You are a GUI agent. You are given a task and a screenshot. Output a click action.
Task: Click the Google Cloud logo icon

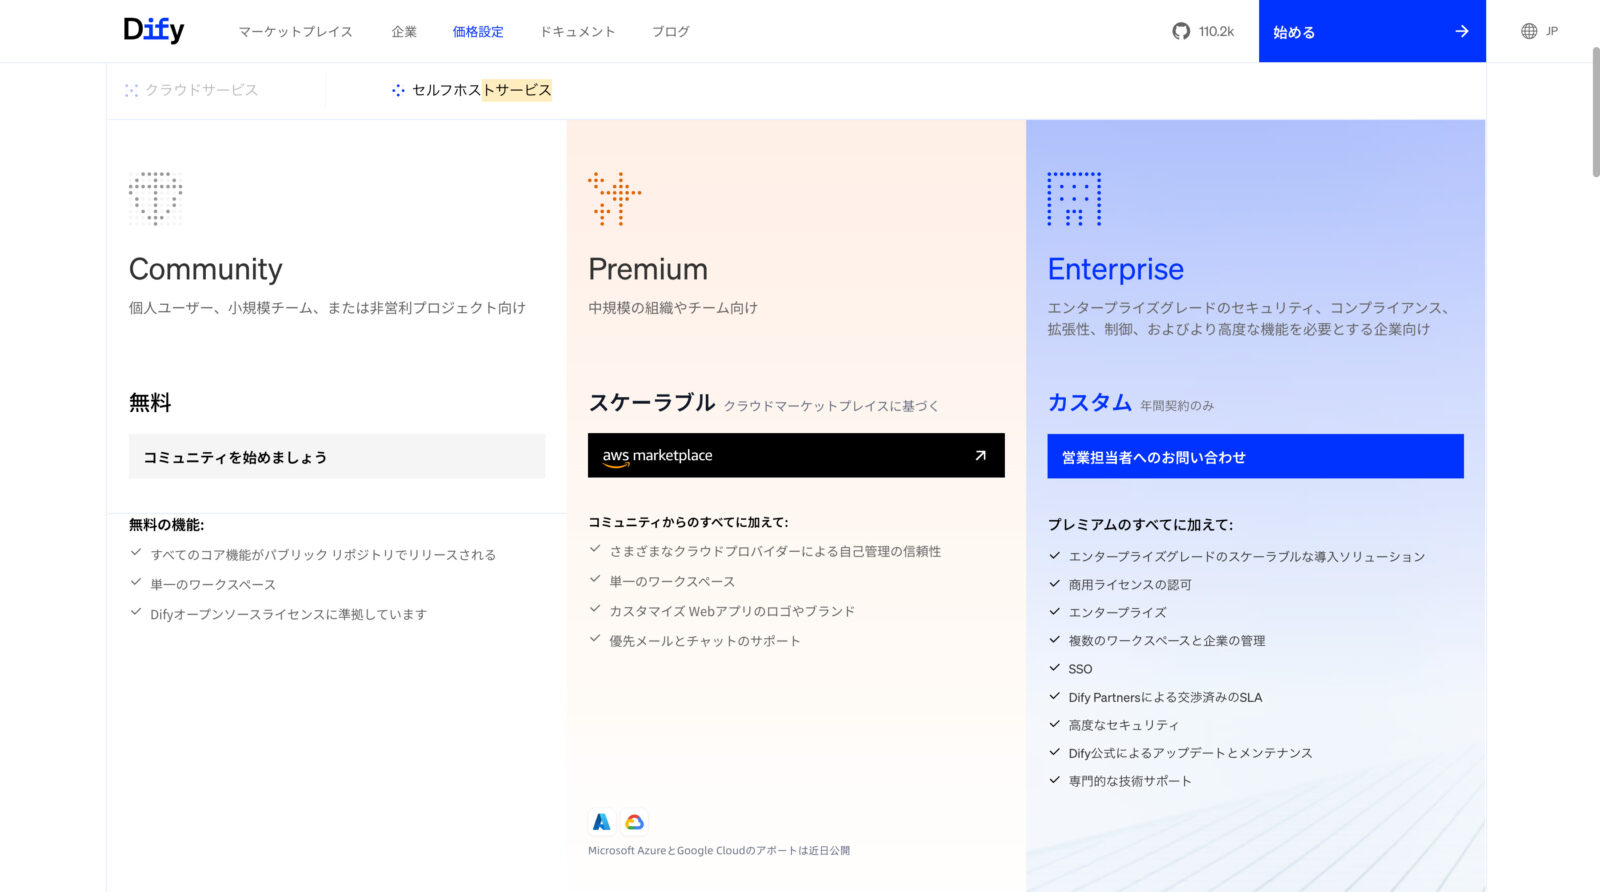pyautogui.click(x=634, y=822)
